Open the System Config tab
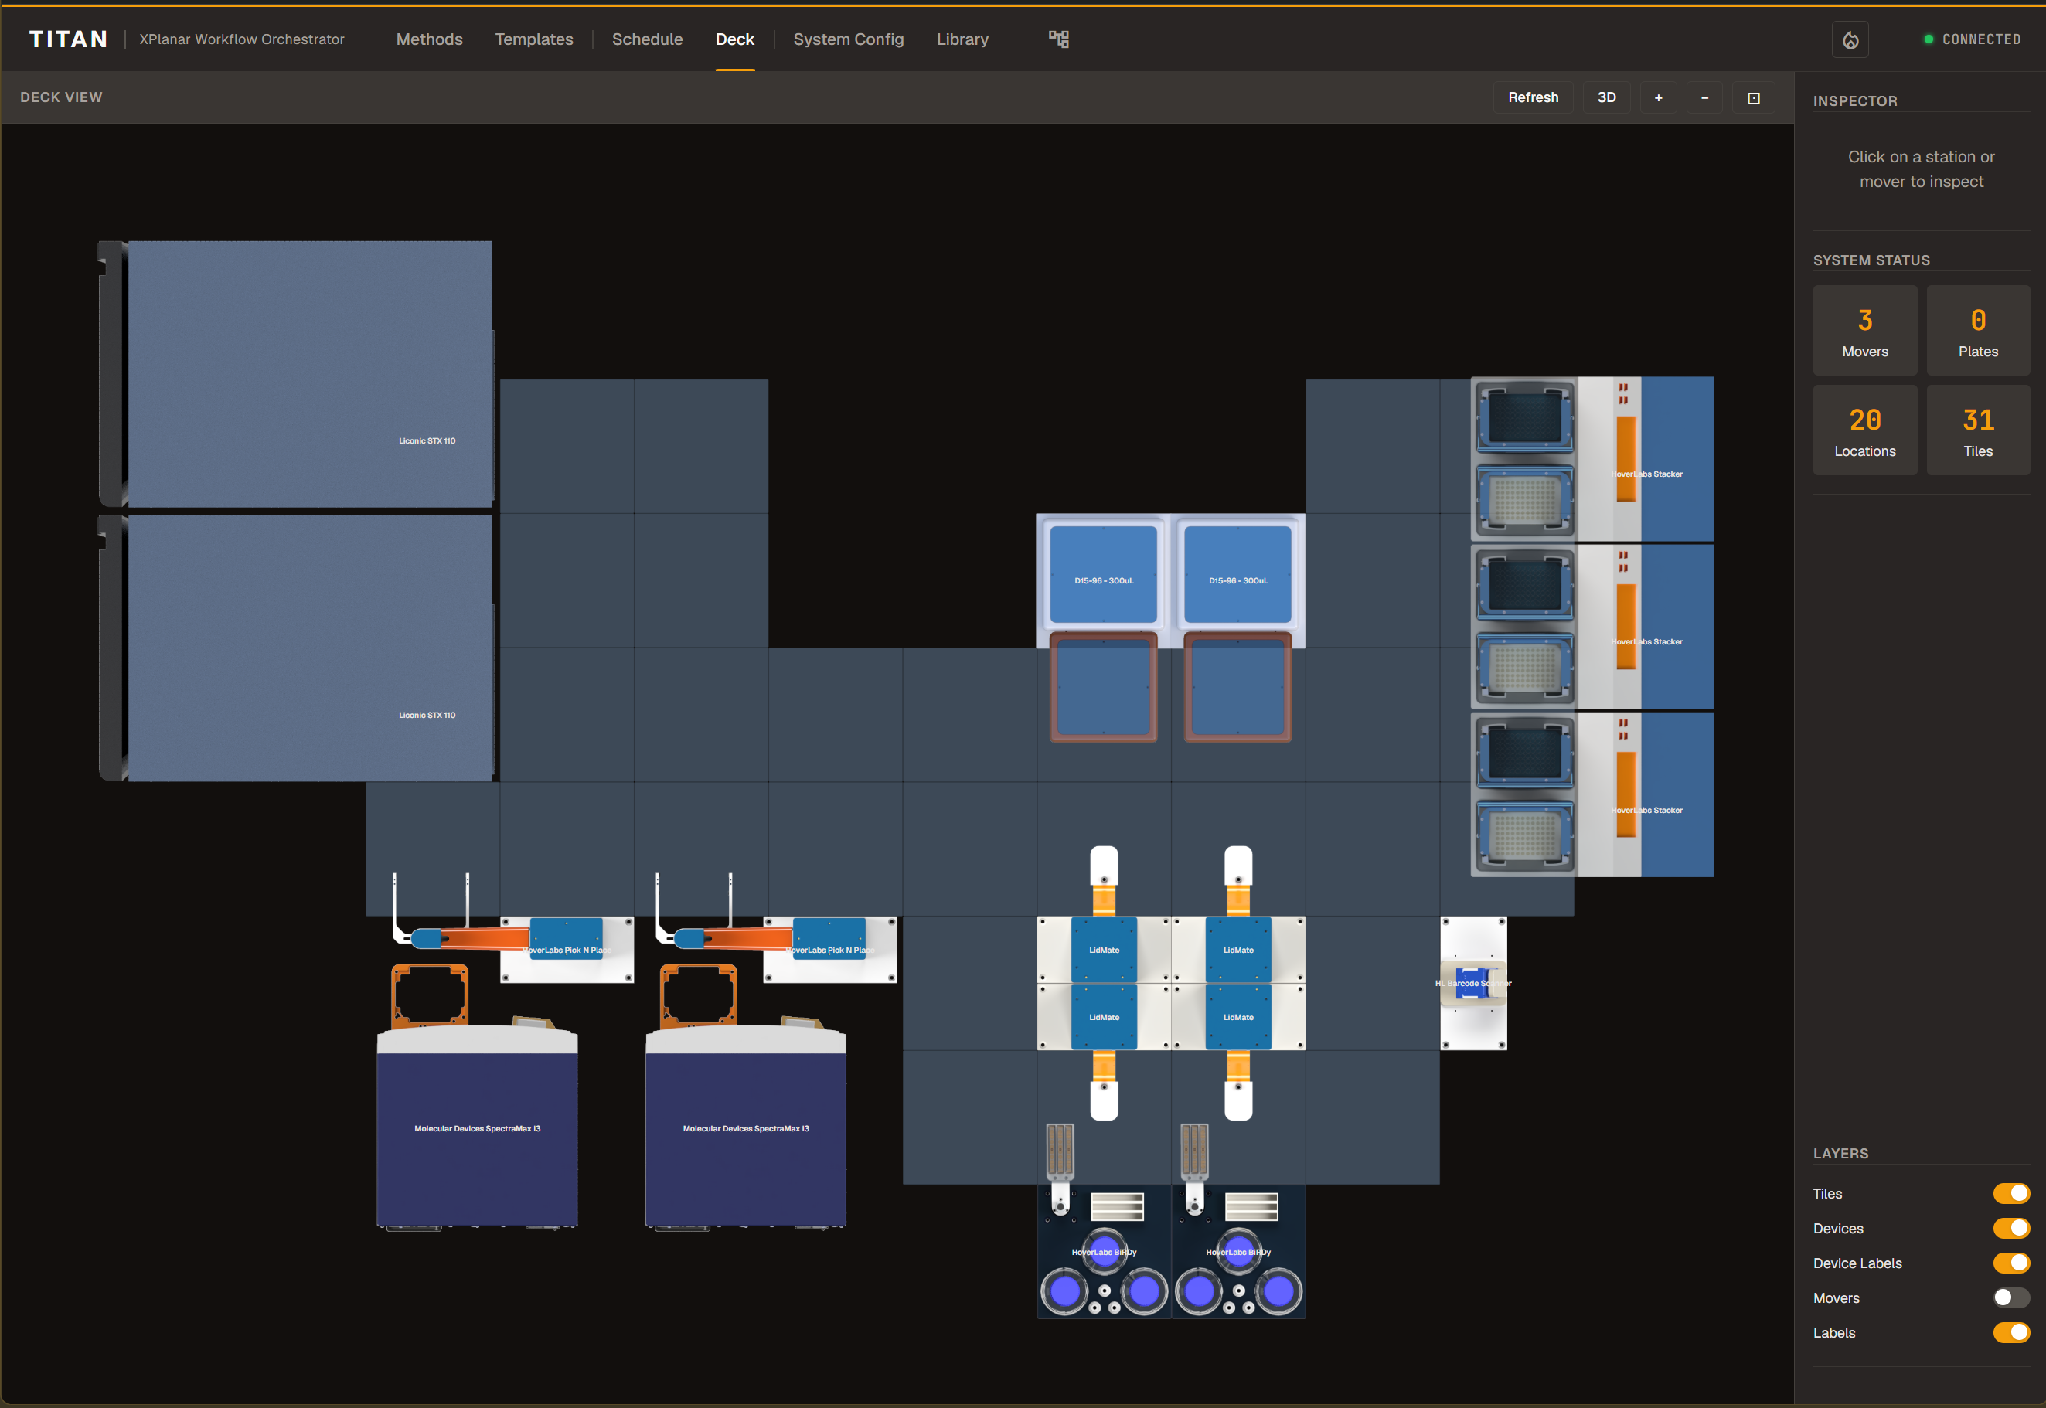This screenshot has width=2046, height=1408. click(x=849, y=39)
